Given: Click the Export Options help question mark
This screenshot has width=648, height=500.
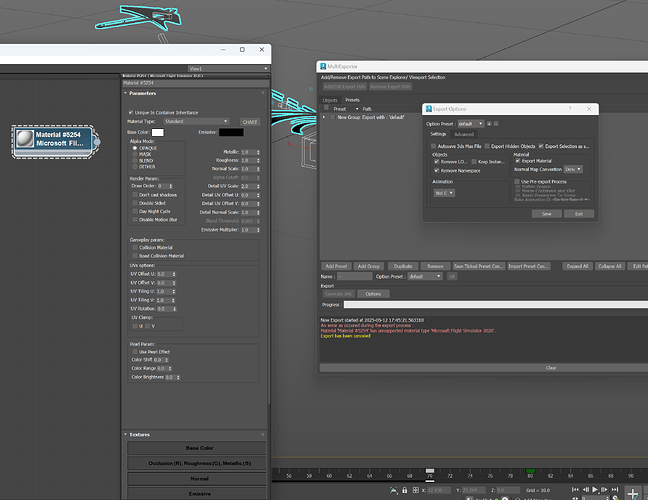Looking at the screenshot, I should [x=570, y=109].
